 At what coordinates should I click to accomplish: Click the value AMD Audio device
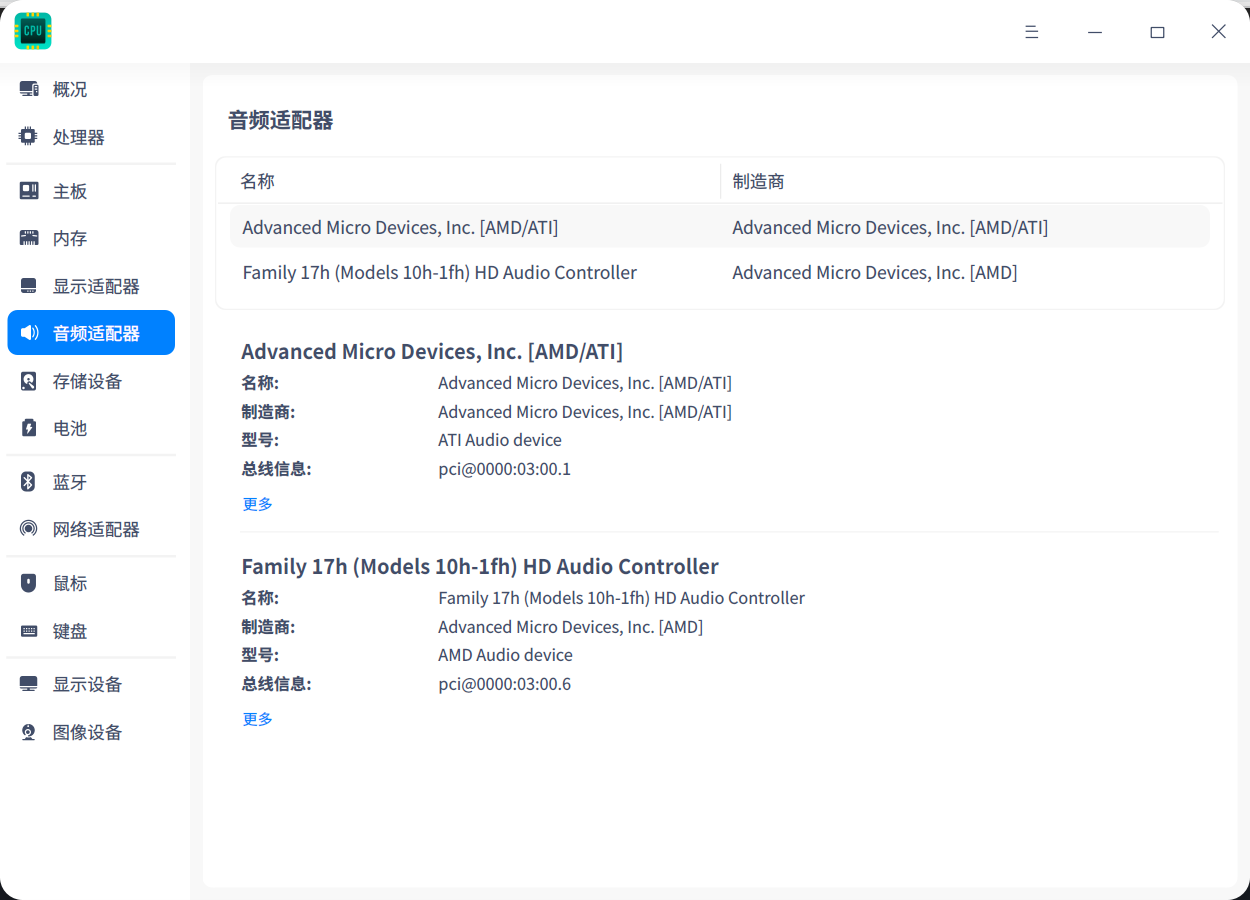click(505, 655)
